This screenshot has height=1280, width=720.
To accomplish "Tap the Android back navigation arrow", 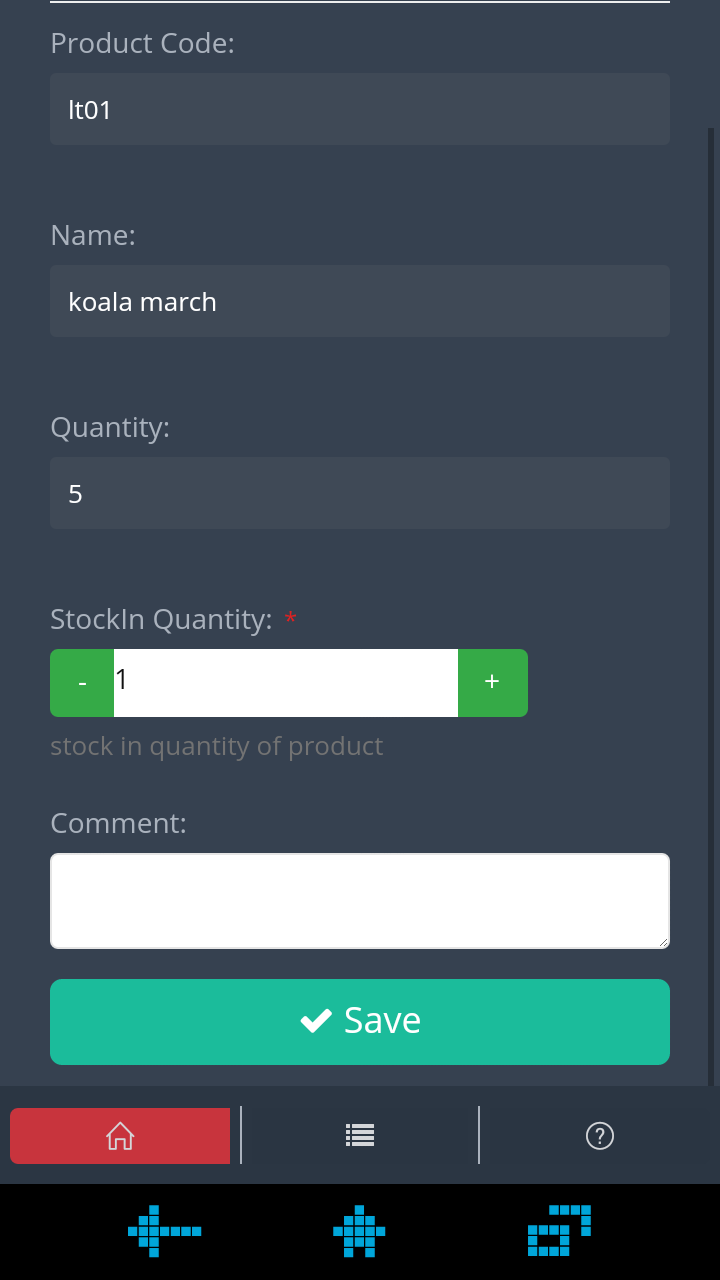I will [165, 1231].
